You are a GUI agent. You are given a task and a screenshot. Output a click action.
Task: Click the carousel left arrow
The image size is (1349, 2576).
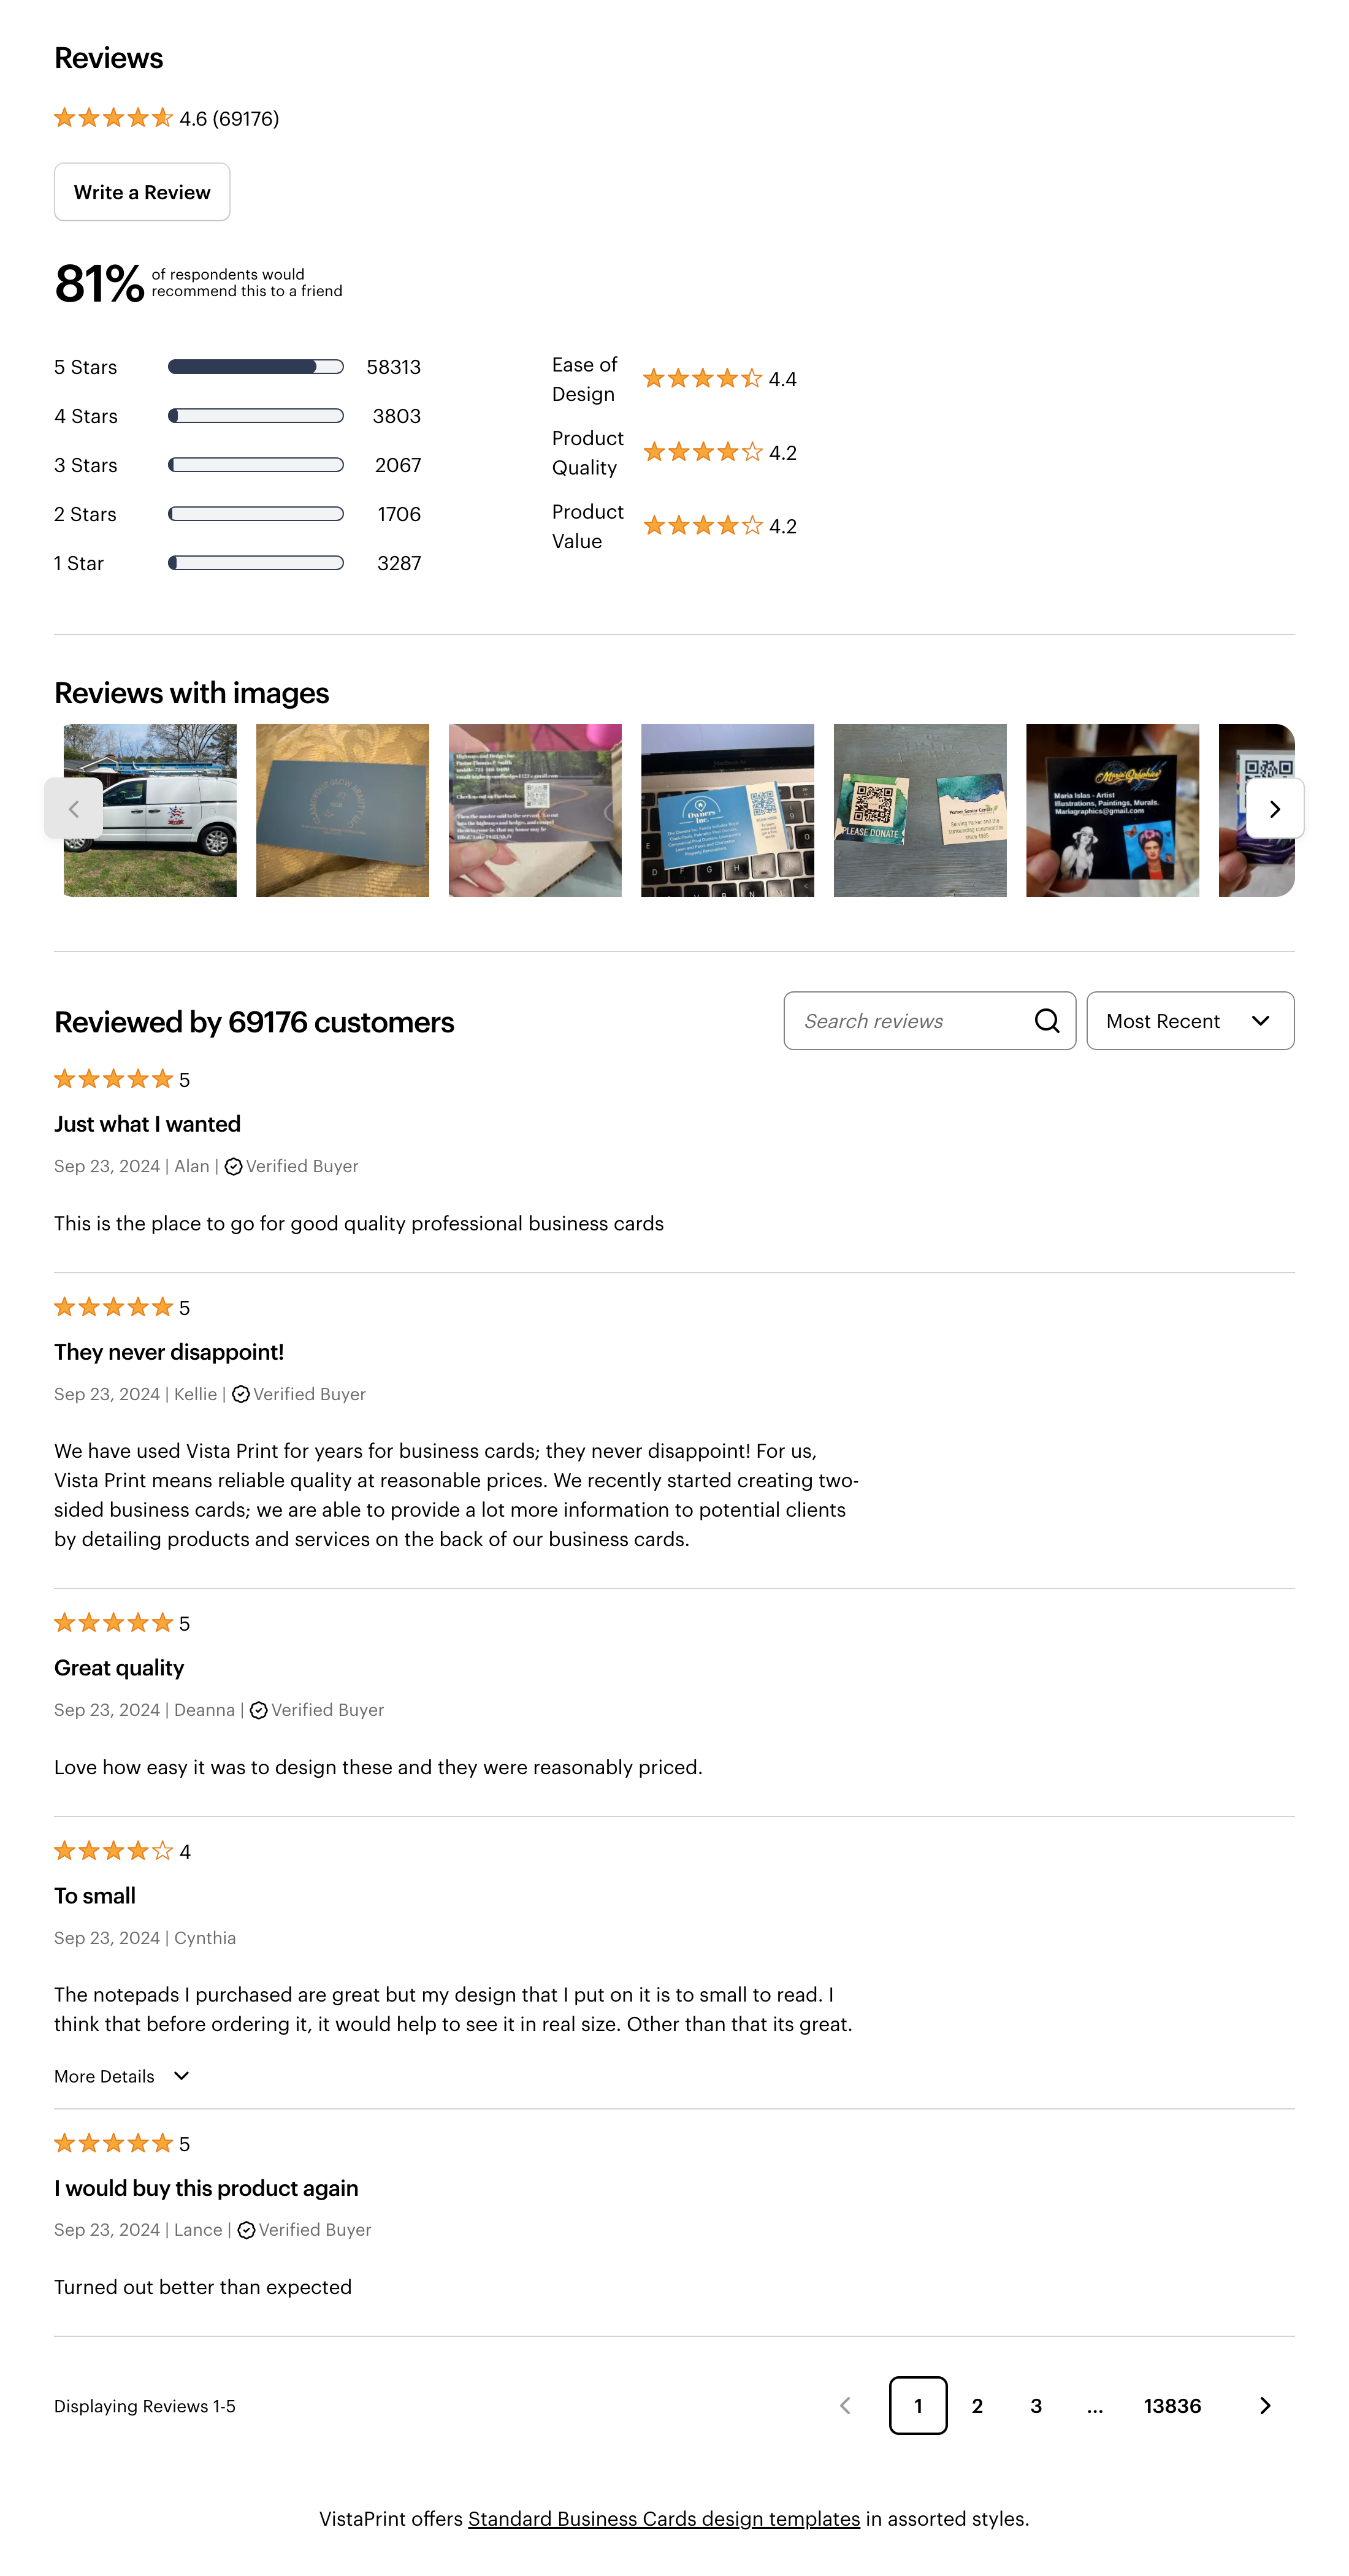tap(73, 809)
